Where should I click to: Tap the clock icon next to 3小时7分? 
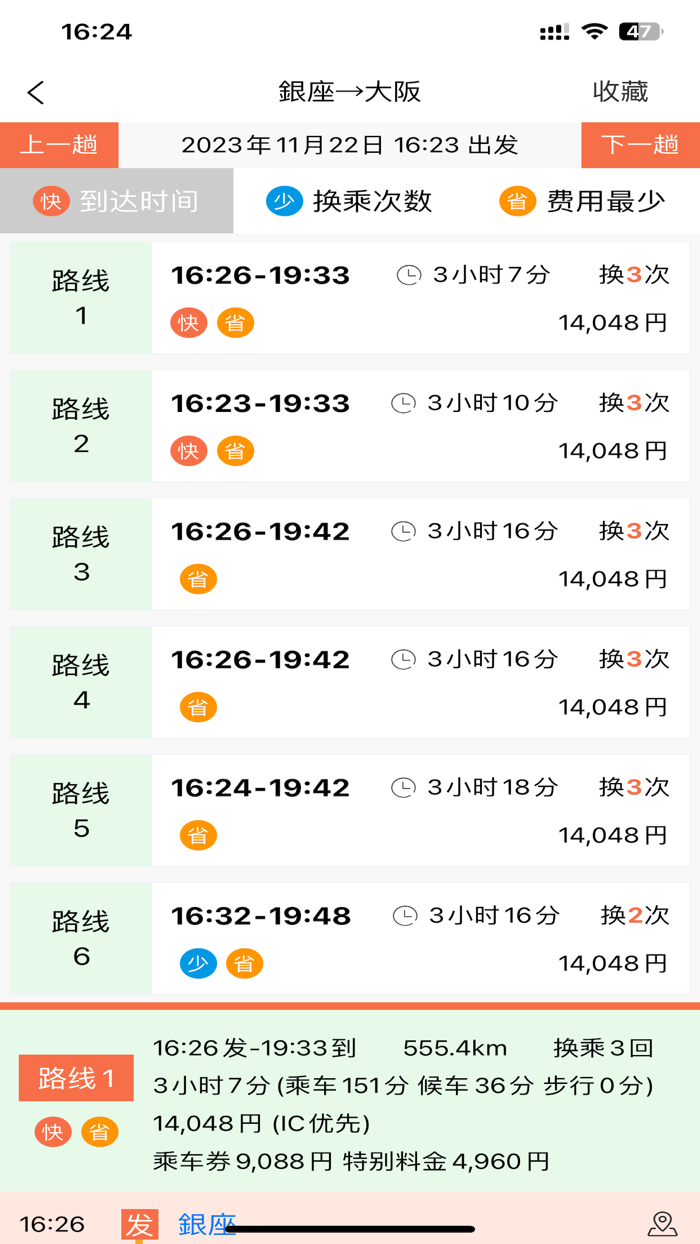point(408,275)
